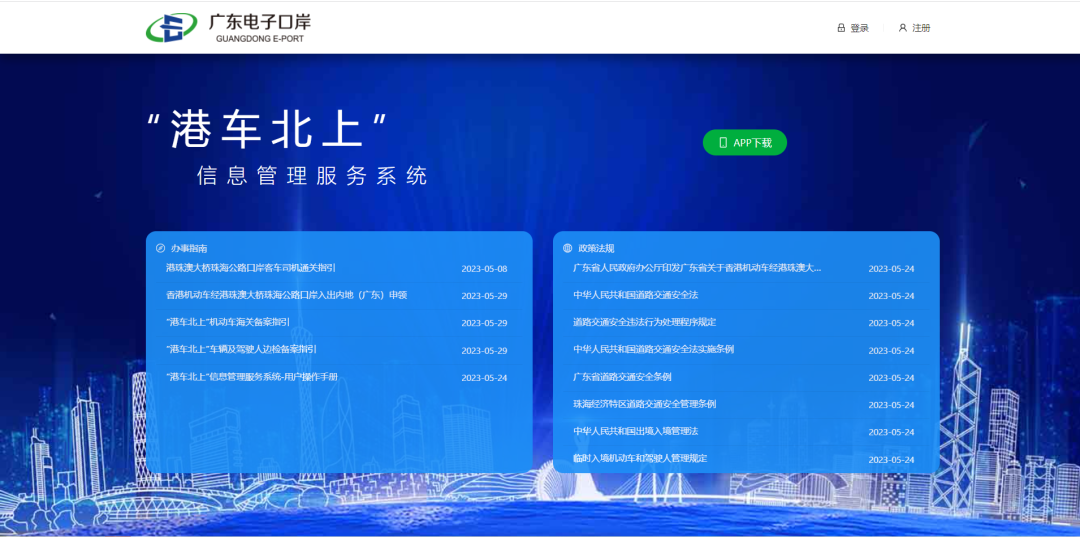Open "港车北上"信息管理服务系统-用户操作手册

252,377
